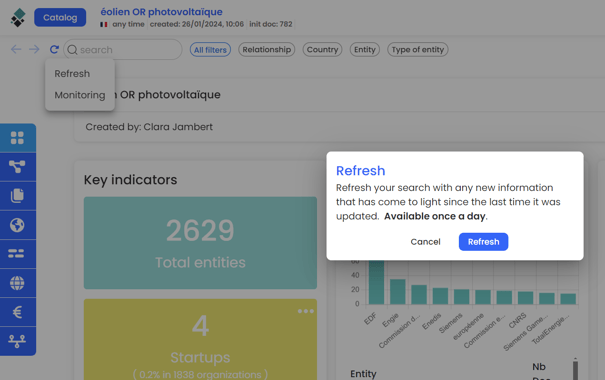Expand the Type of entity filter
This screenshot has width=605, height=380.
[x=417, y=49]
